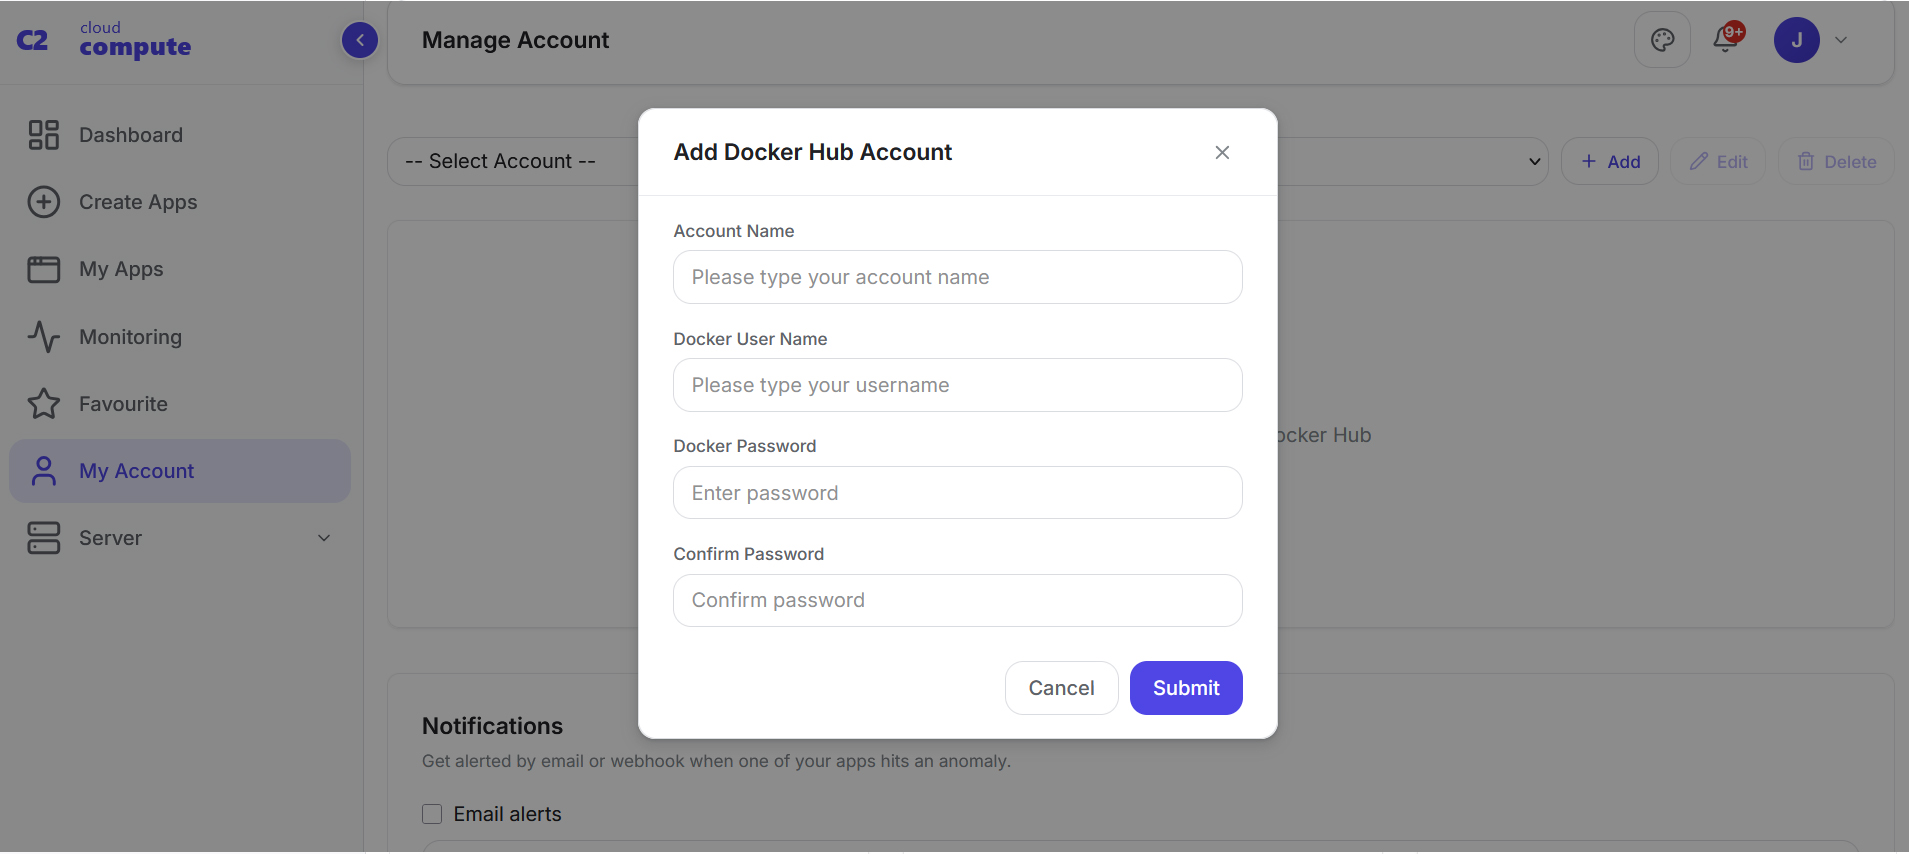Screen dimensions: 1909x854
Task: Close the Add Docker Hub Account dialog
Action: (x=1222, y=152)
